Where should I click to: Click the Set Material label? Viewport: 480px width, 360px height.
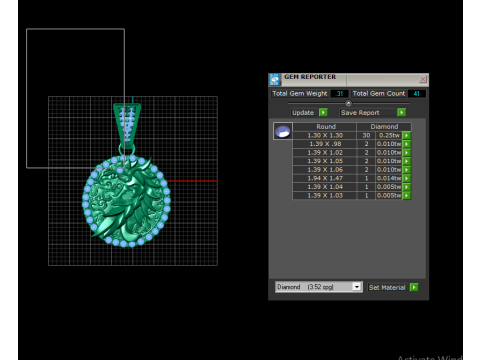tap(387, 287)
